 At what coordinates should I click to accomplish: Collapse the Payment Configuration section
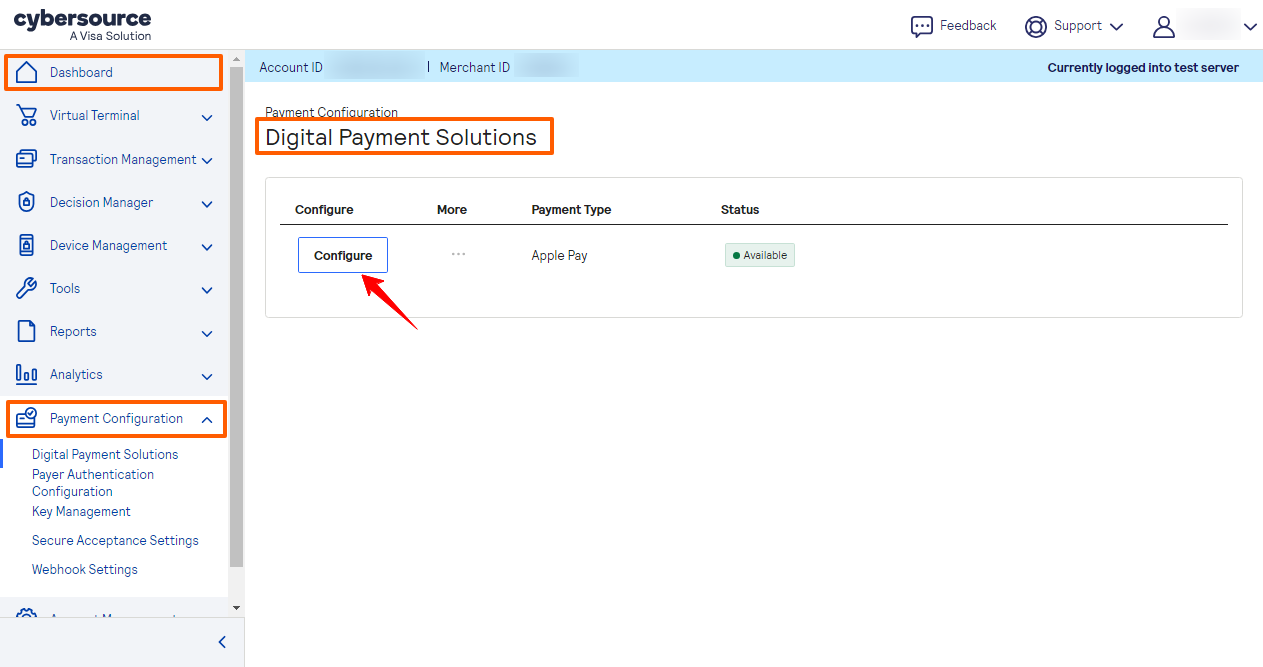(x=207, y=419)
